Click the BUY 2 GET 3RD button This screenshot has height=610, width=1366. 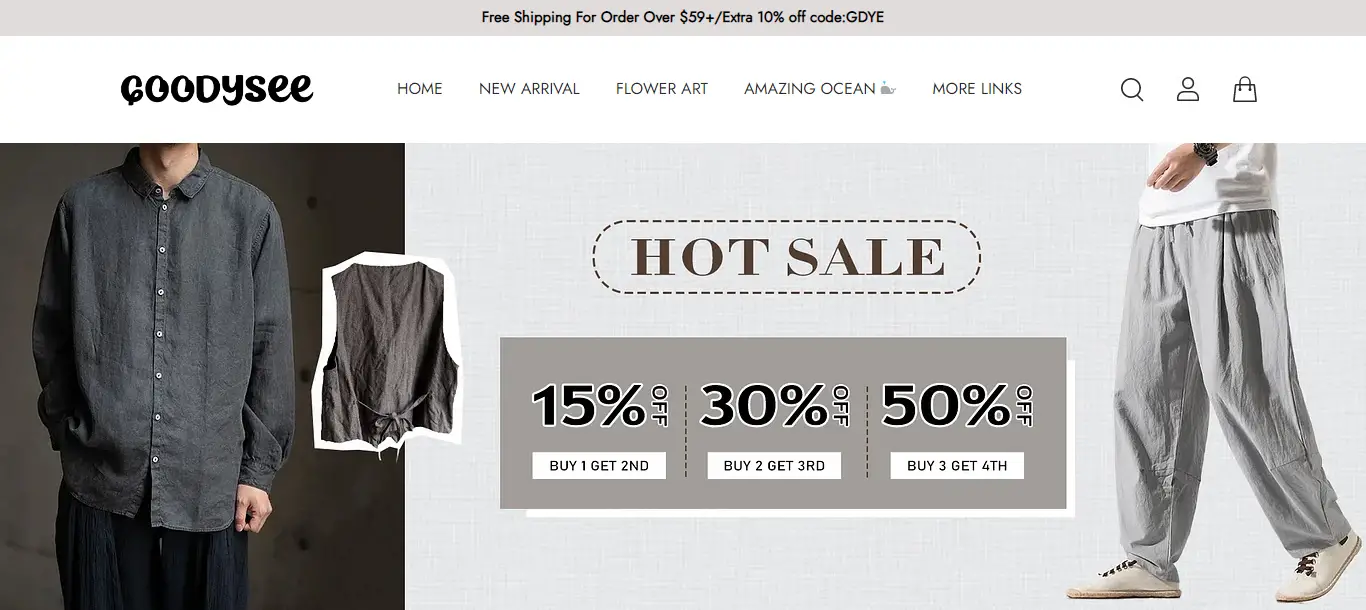pos(774,466)
